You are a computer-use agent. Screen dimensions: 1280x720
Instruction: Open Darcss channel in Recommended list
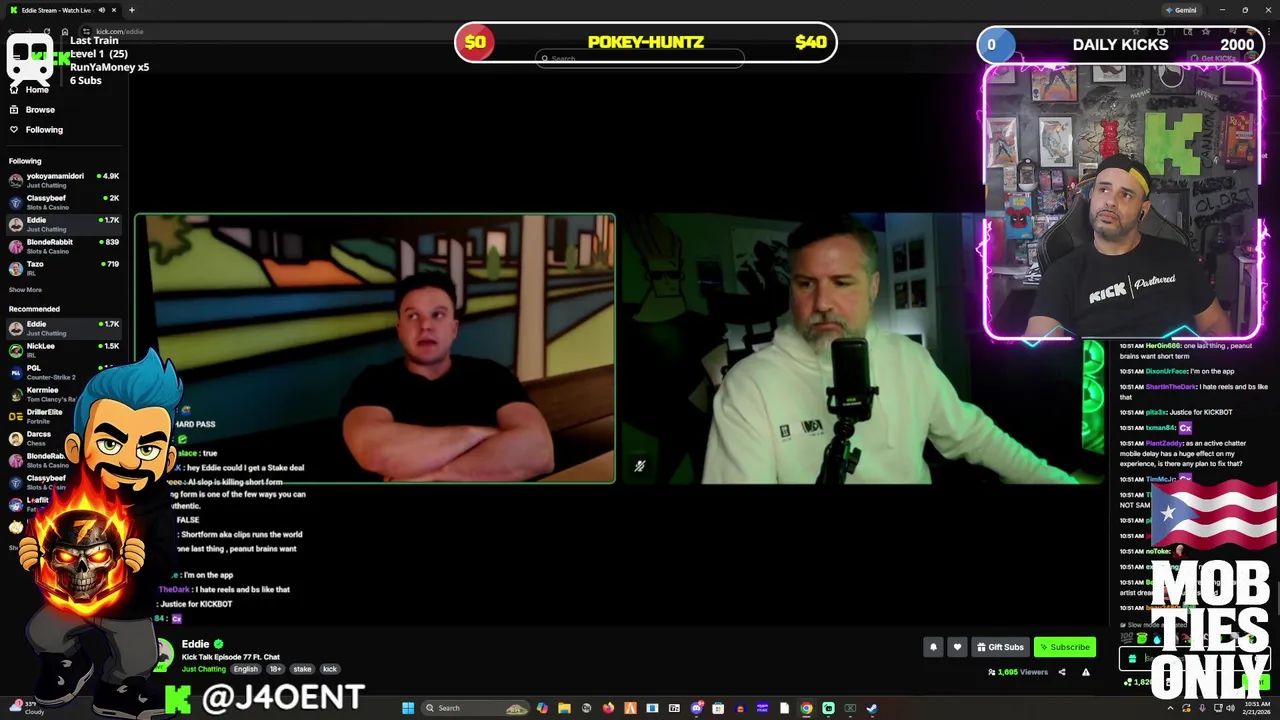[x=64, y=438]
